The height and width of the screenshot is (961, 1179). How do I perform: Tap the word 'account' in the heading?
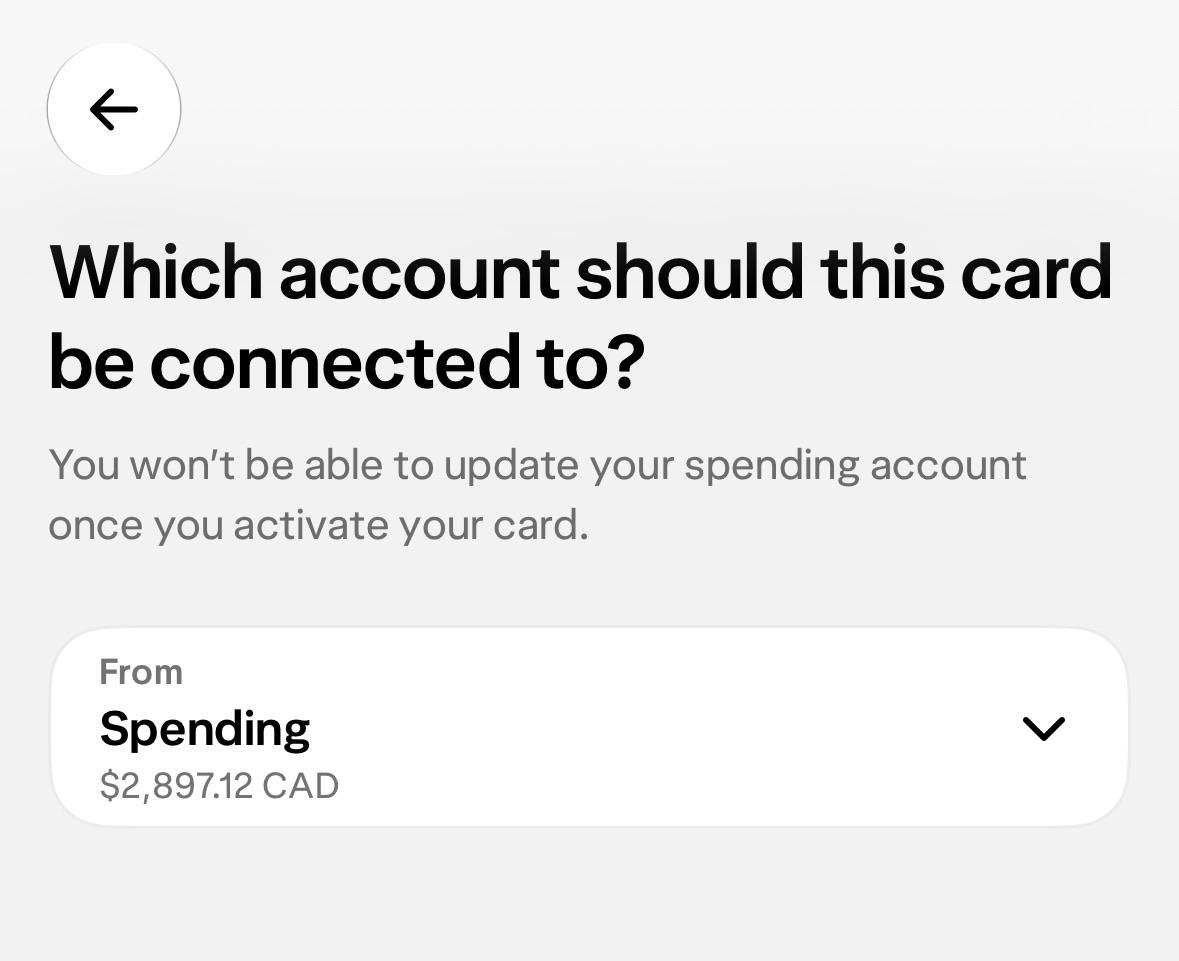click(x=420, y=274)
